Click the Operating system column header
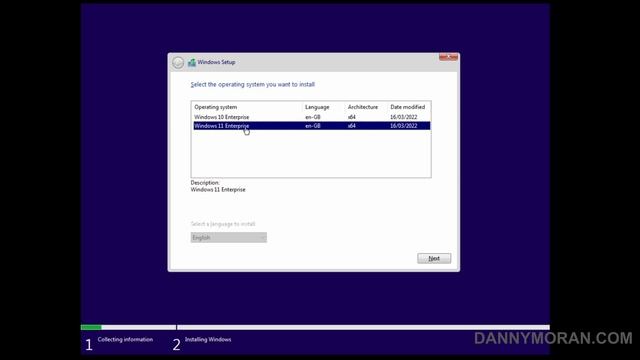This screenshot has height=360, width=640. click(216, 107)
